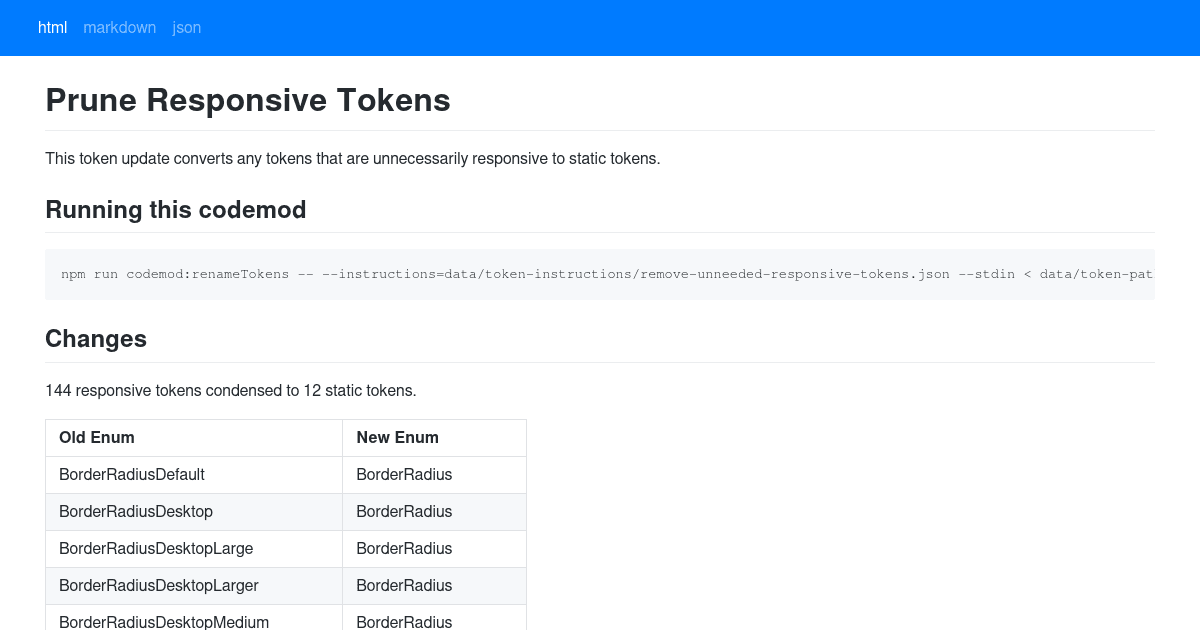Screen dimensions: 1200x630
Task: Click the Old Enum column header
Action: (97, 437)
